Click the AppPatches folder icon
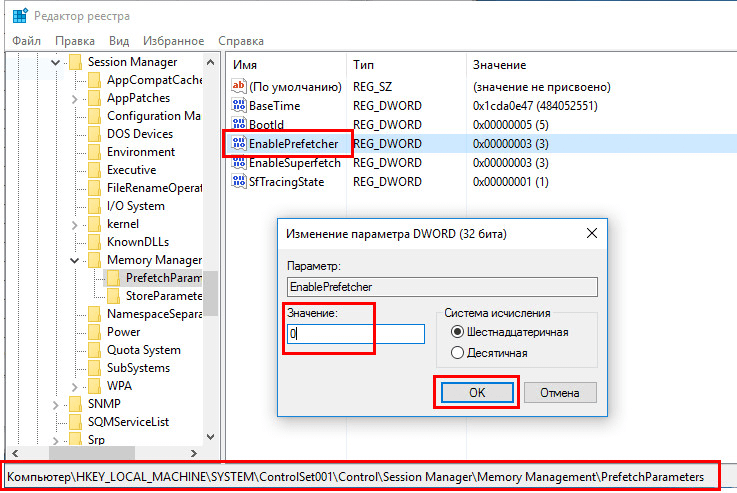 click(94, 98)
